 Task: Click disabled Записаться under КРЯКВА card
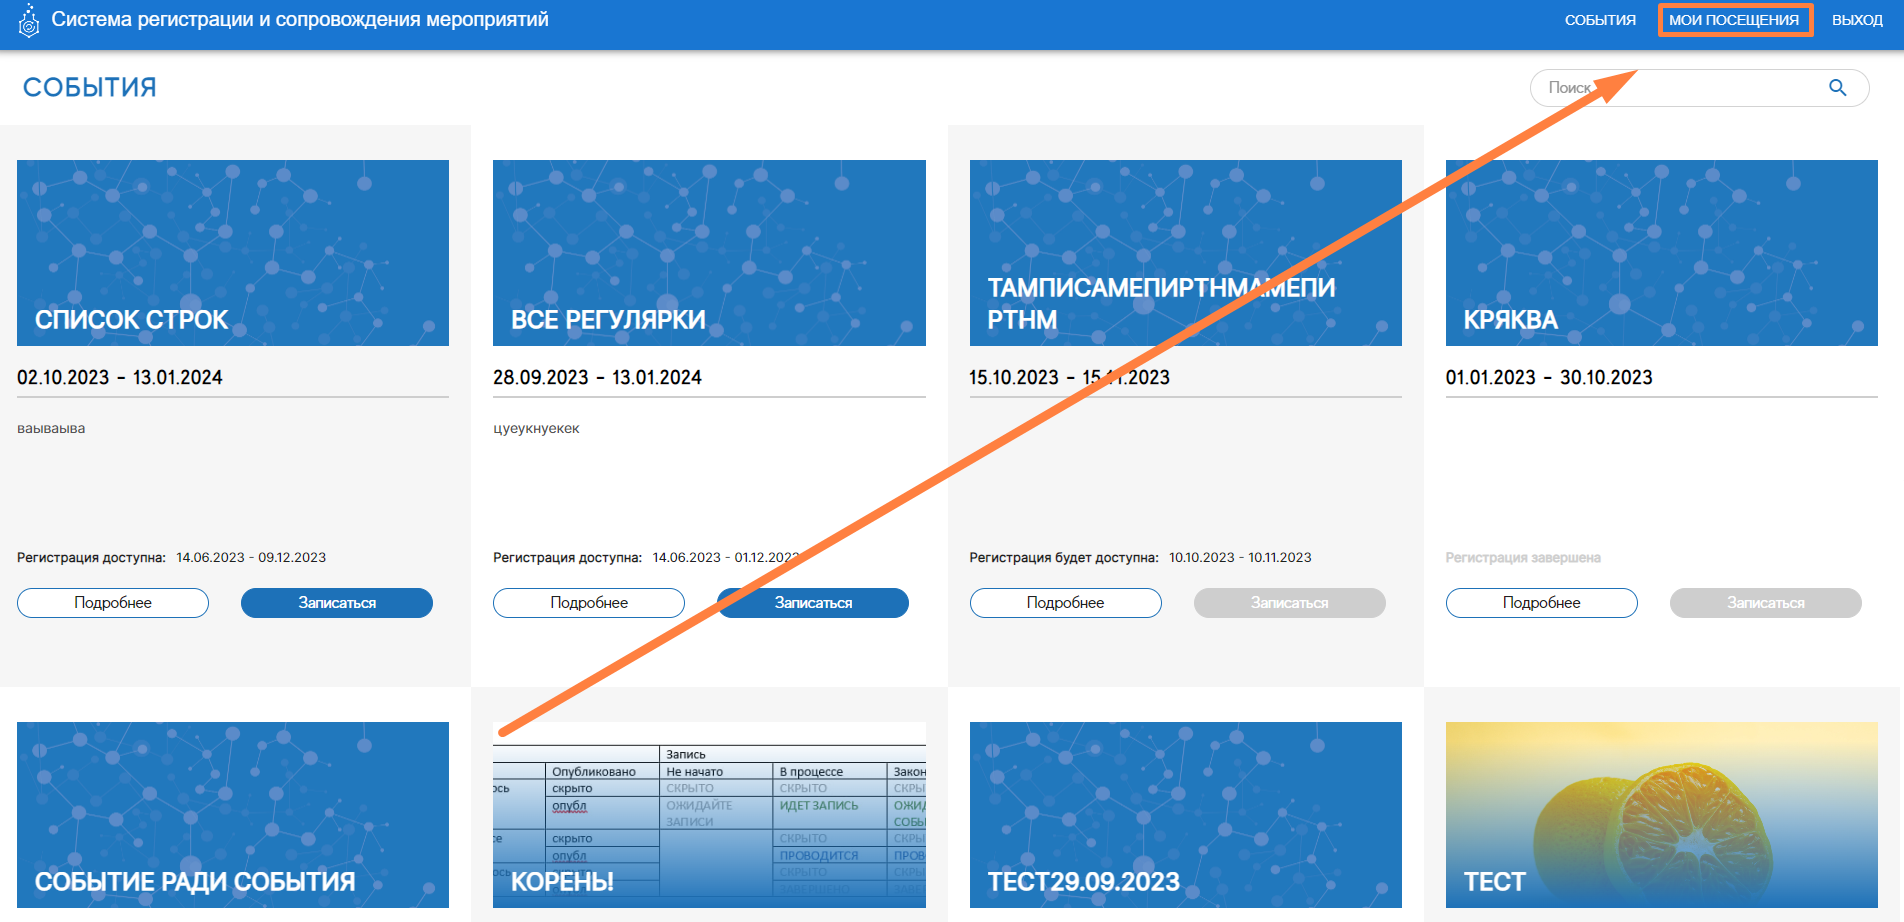tap(1765, 603)
